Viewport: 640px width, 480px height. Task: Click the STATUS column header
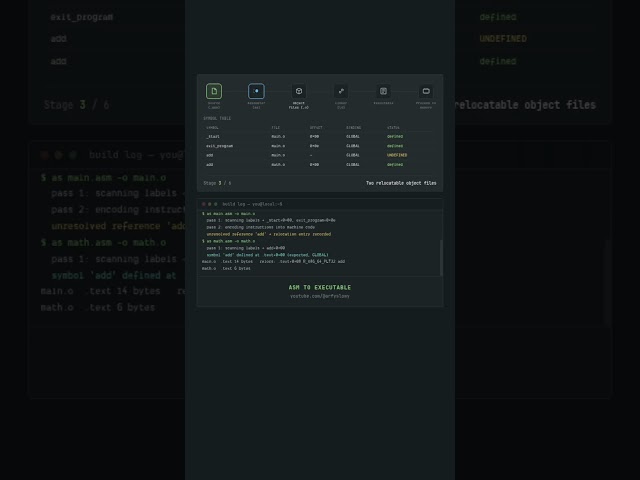393,128
